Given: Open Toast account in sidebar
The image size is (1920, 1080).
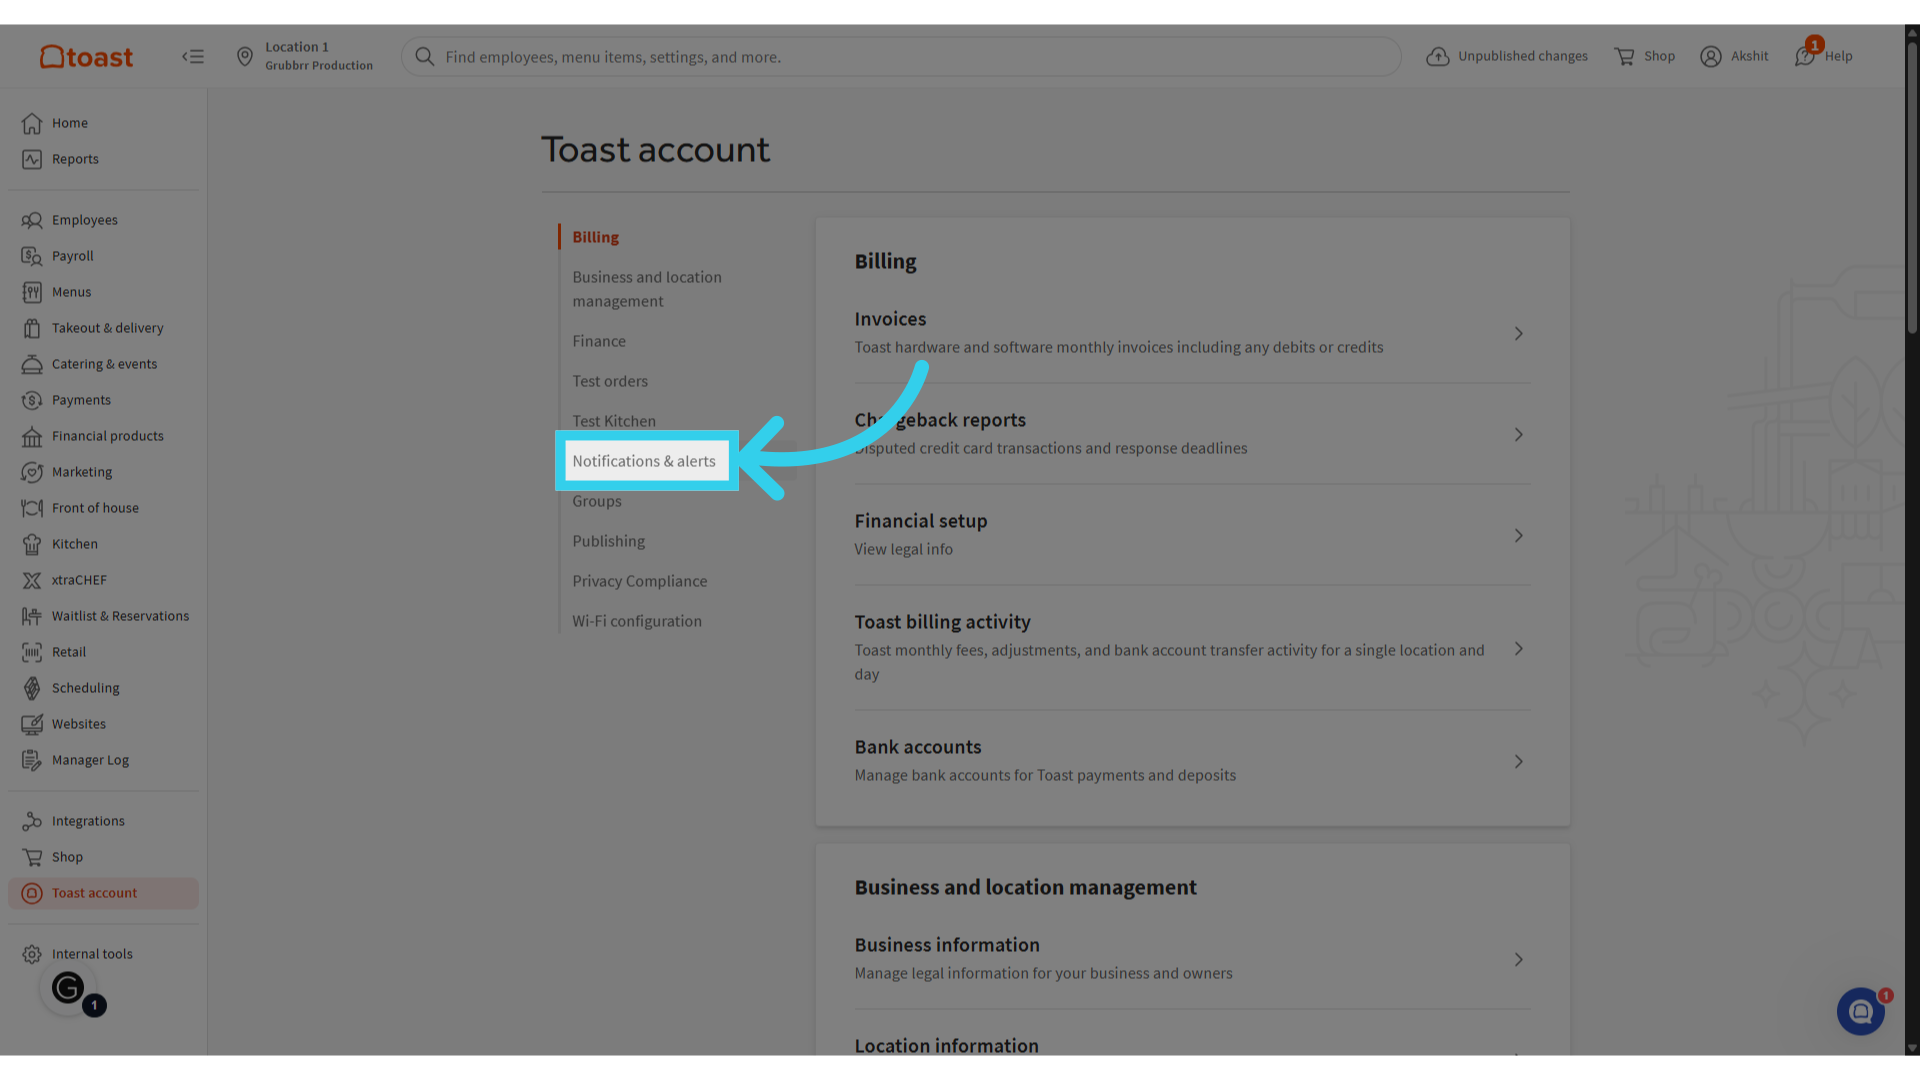Looking at the screenshot, I should (x=104, y=893).
